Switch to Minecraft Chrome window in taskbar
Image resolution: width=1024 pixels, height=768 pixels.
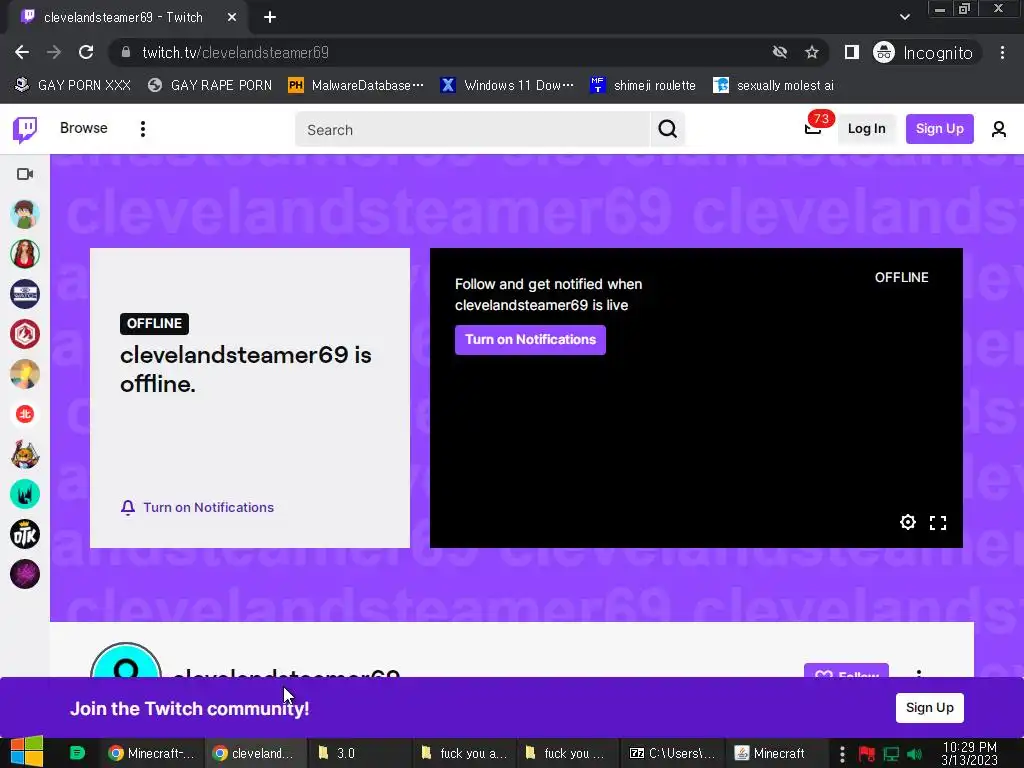click(152, 753)
